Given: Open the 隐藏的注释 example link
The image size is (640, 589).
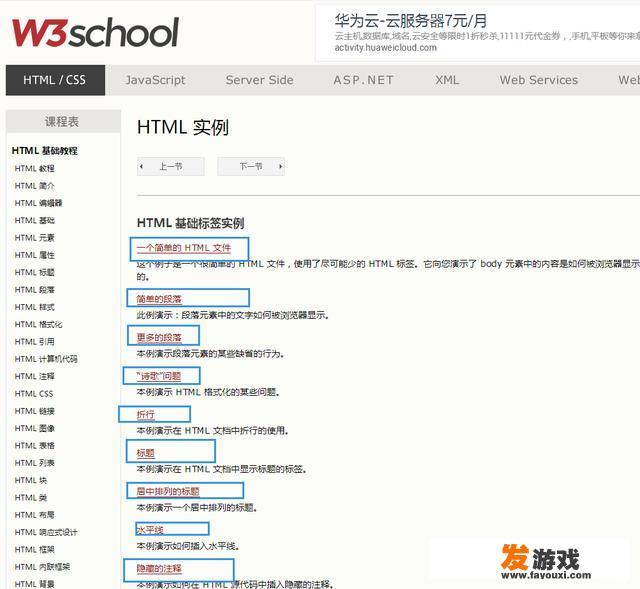Looking at the screenshot, I should 159,569.
